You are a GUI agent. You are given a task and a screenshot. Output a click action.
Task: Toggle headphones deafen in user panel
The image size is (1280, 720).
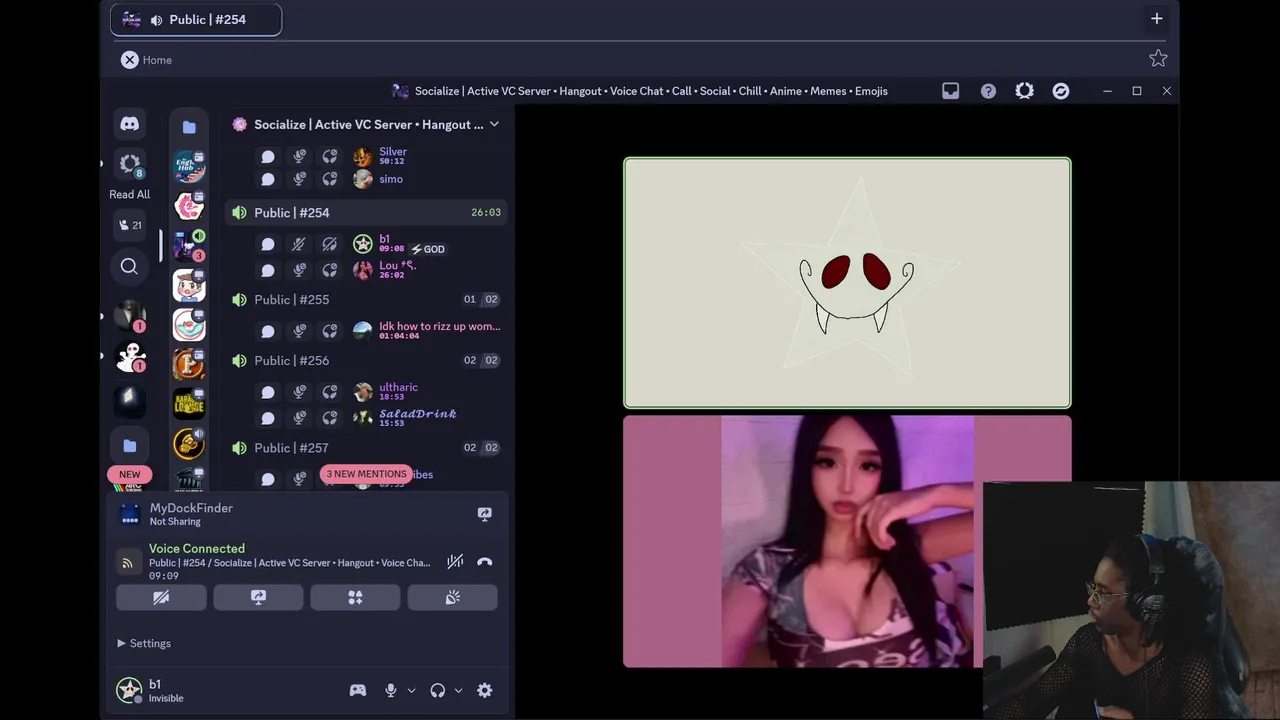pyautogui.click(x=437, y=690)
